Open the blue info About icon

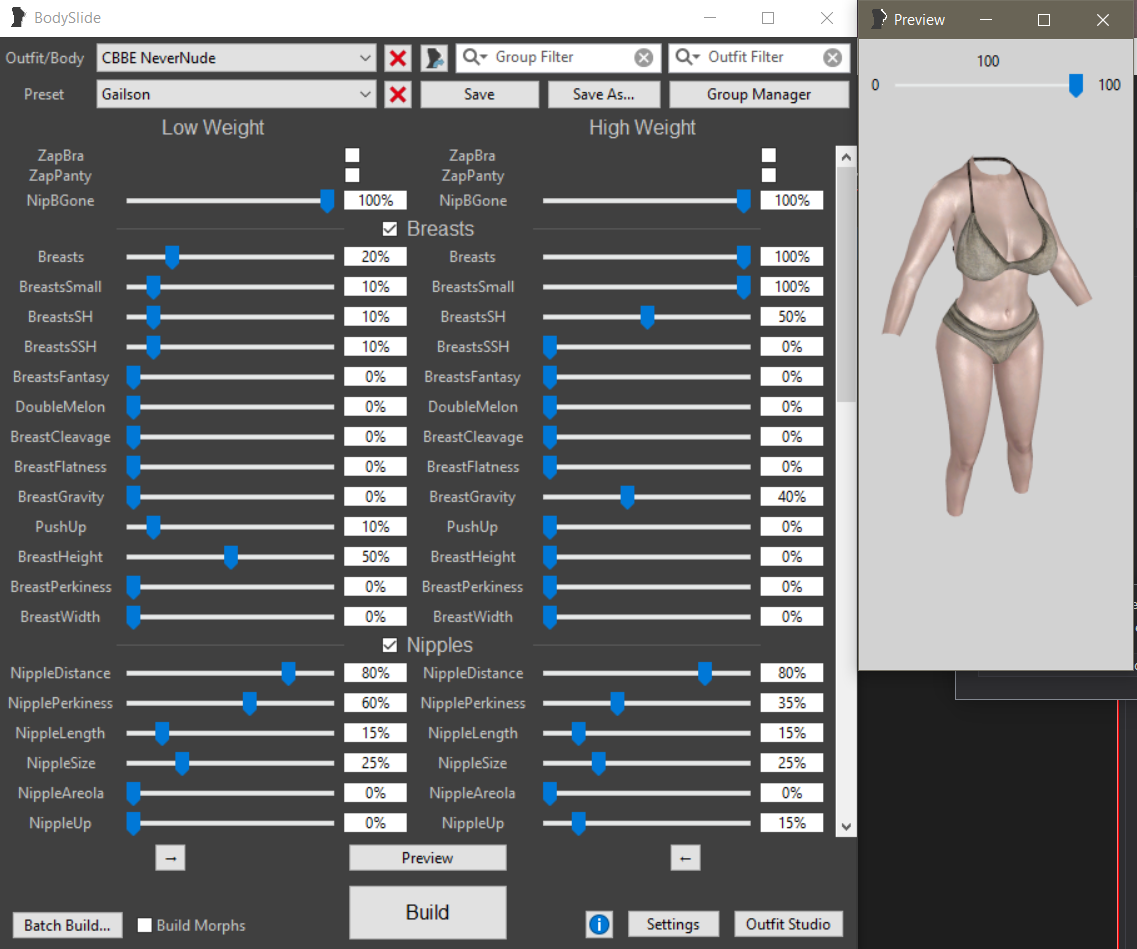pos(599,924)
